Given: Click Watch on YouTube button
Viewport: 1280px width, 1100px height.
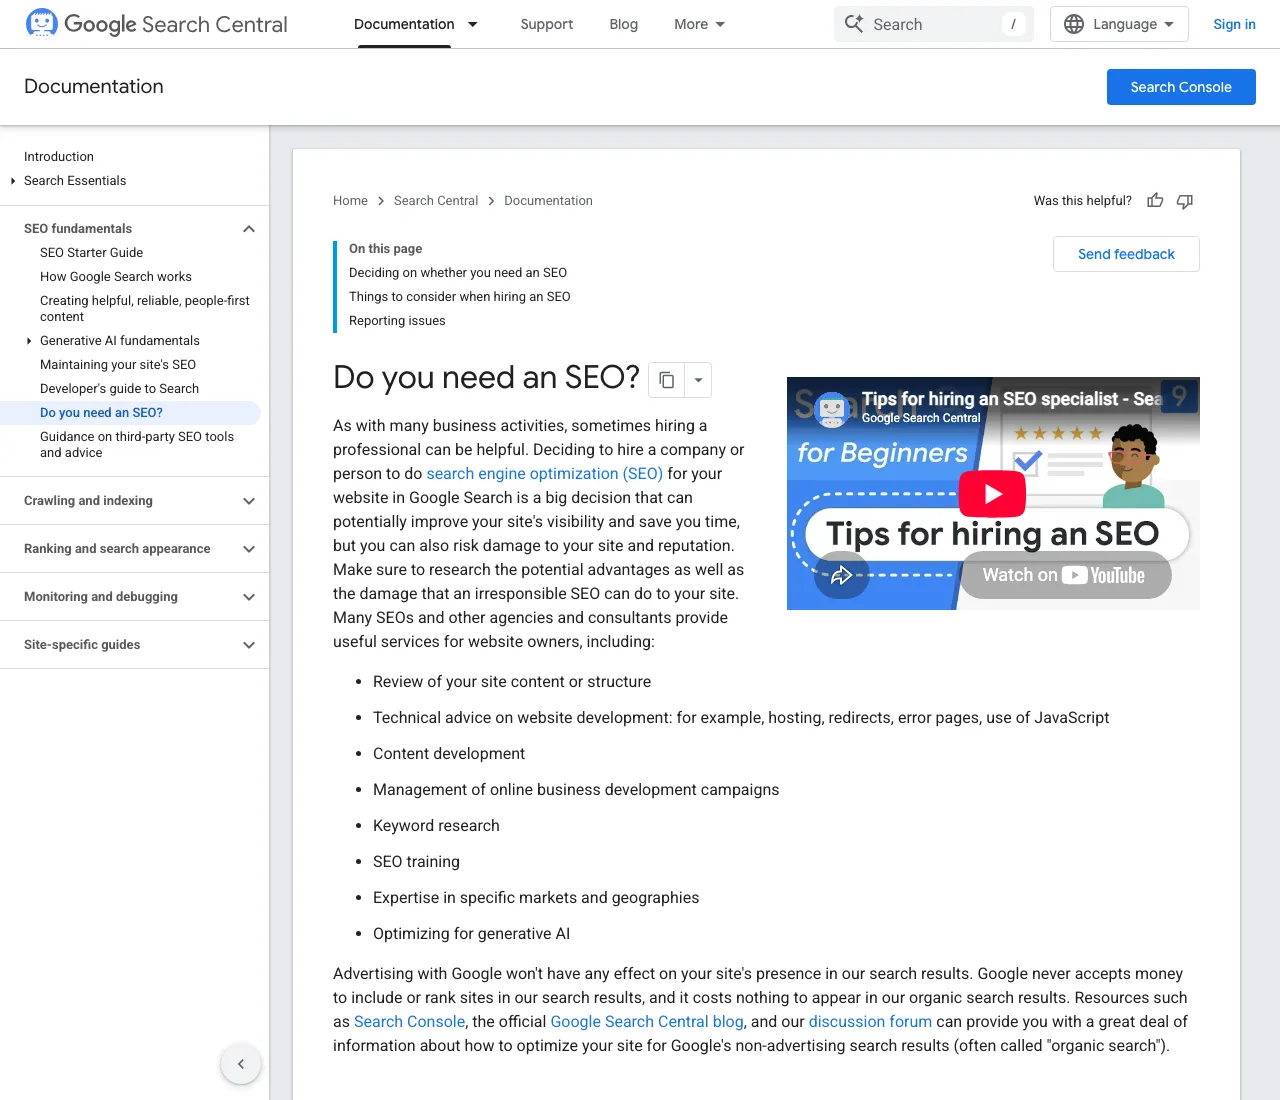Looking at the screenshot, I should point(1064,575).
